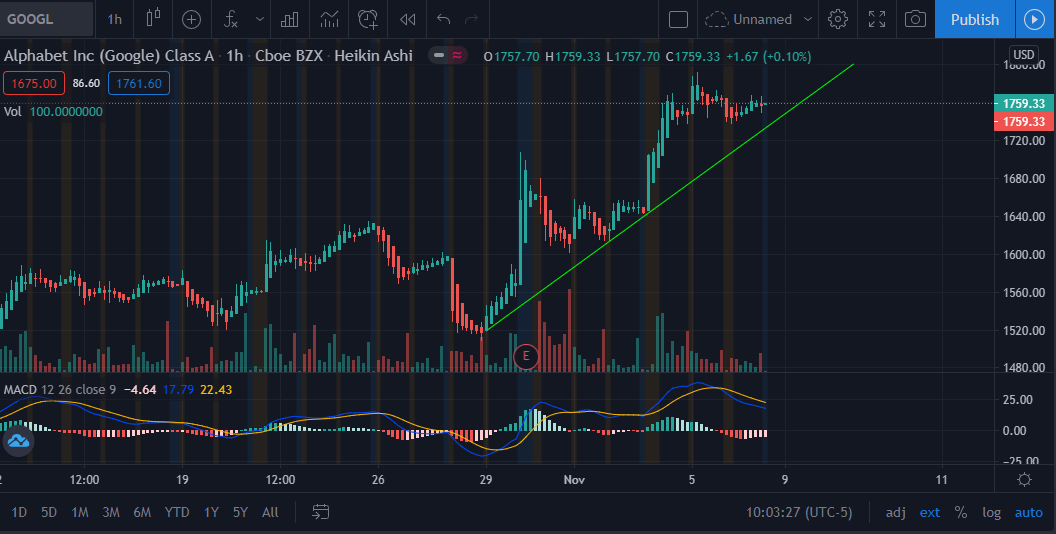
Task: Click the Compare or add symbol icon
Action: [191, 20]
